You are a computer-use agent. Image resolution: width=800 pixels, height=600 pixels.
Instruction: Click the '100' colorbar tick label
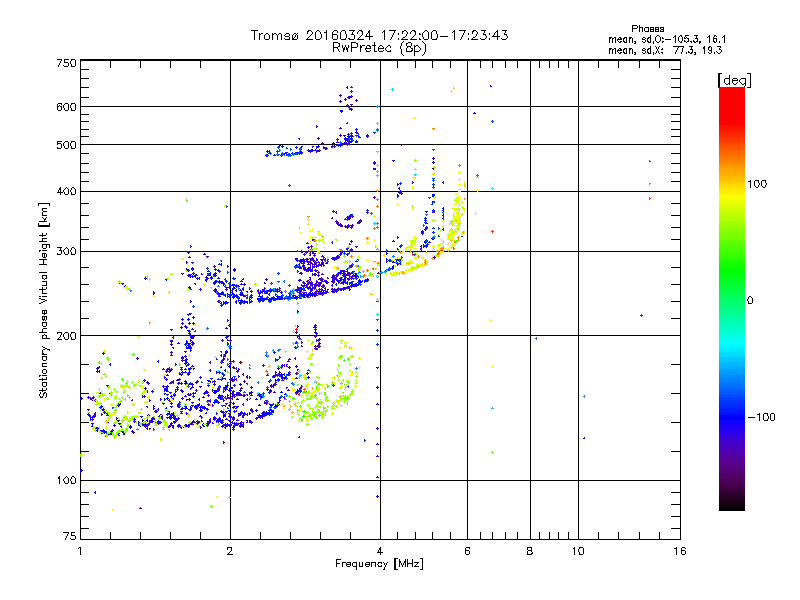point(757,184)
